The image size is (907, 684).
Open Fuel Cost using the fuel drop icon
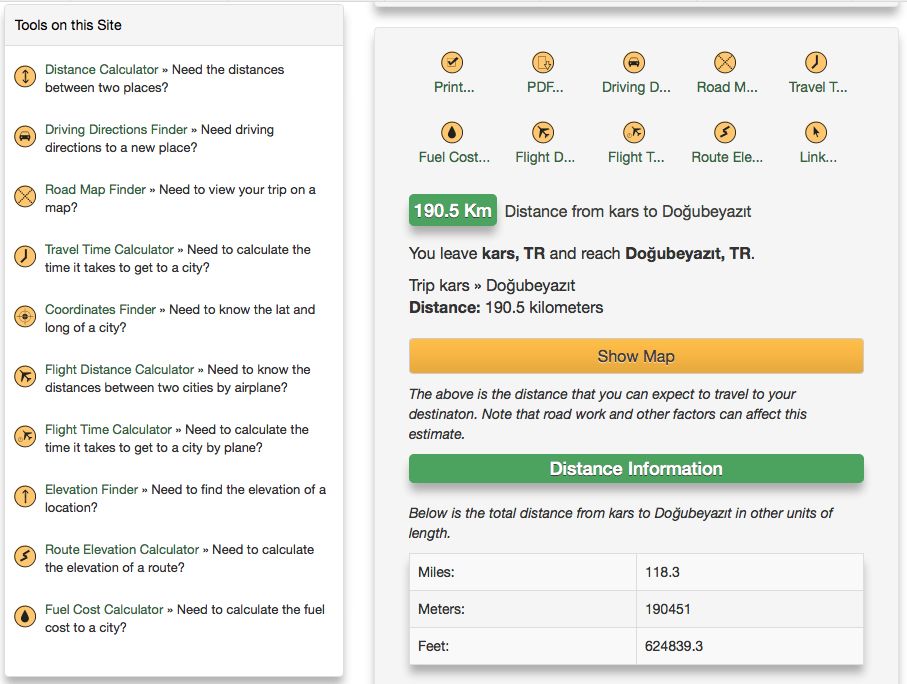[452, 131]
